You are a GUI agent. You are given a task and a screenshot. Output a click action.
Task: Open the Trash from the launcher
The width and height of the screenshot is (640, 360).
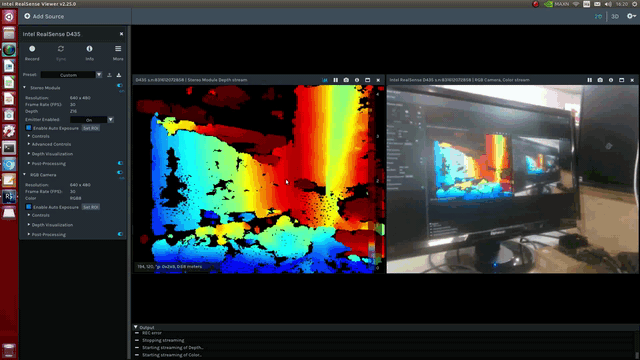(x=9, y=350)
